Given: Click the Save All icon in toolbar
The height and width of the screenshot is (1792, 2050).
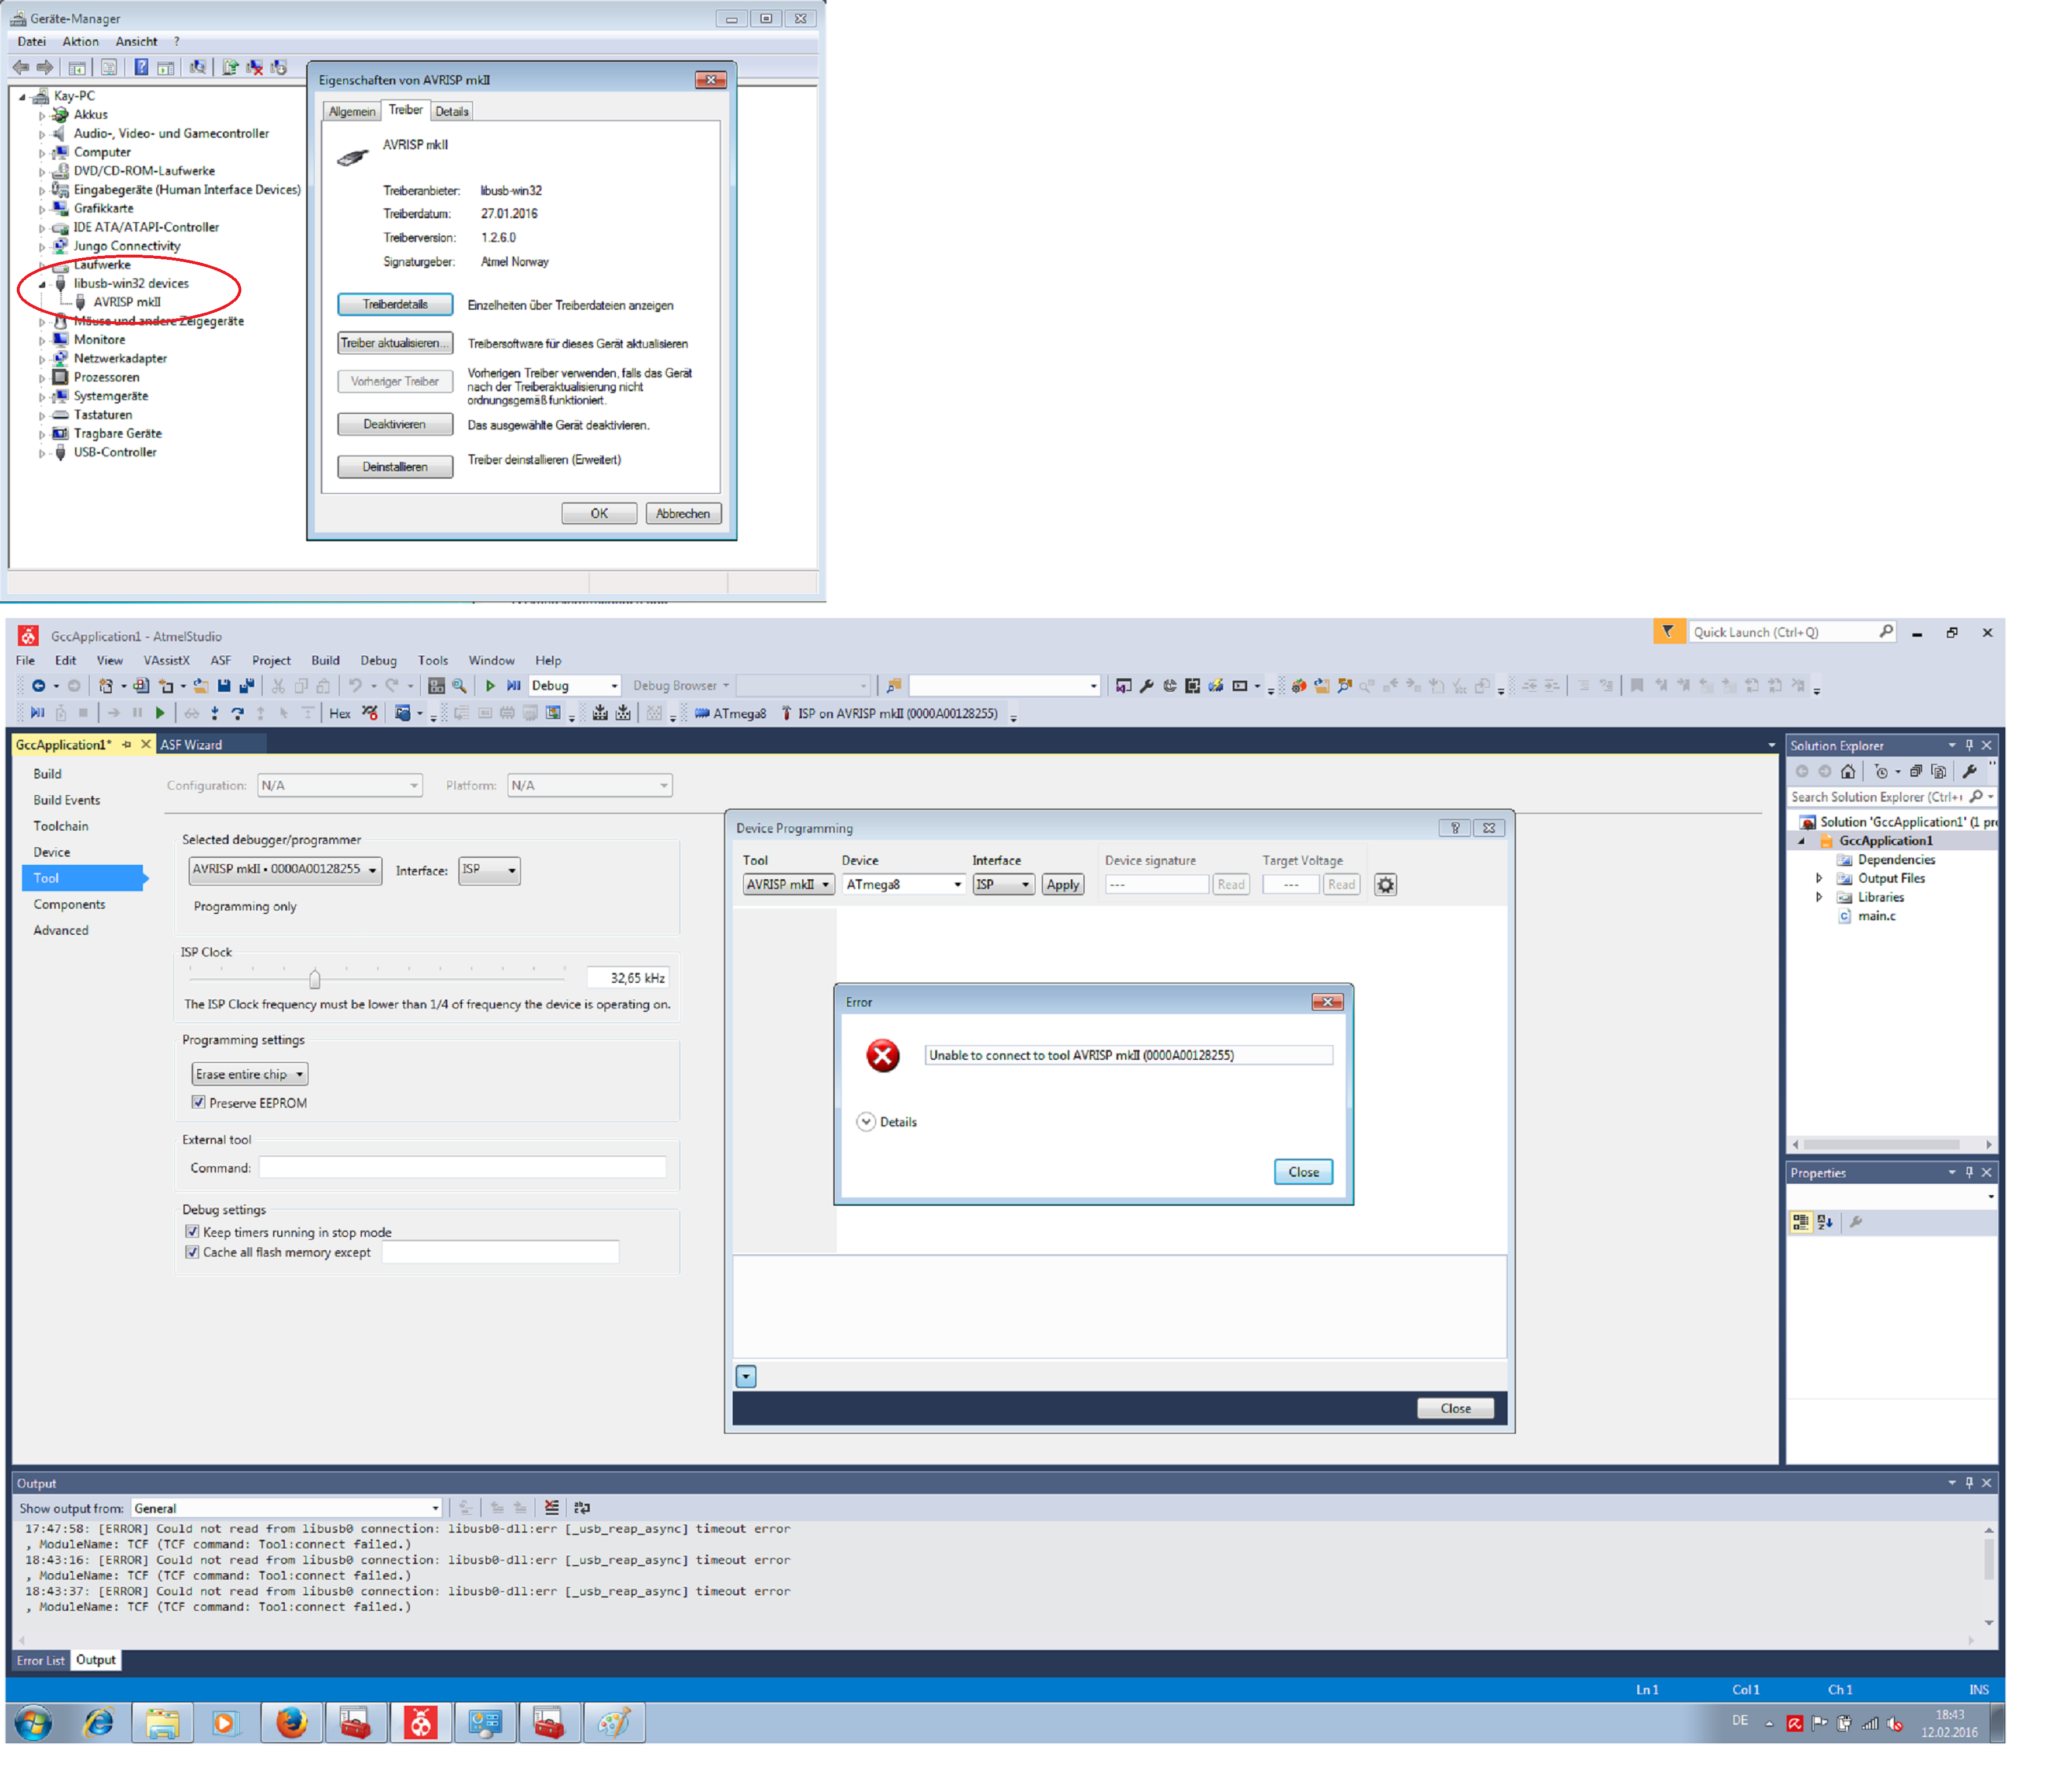Looking at the screenshot, I should coord(247,686).
